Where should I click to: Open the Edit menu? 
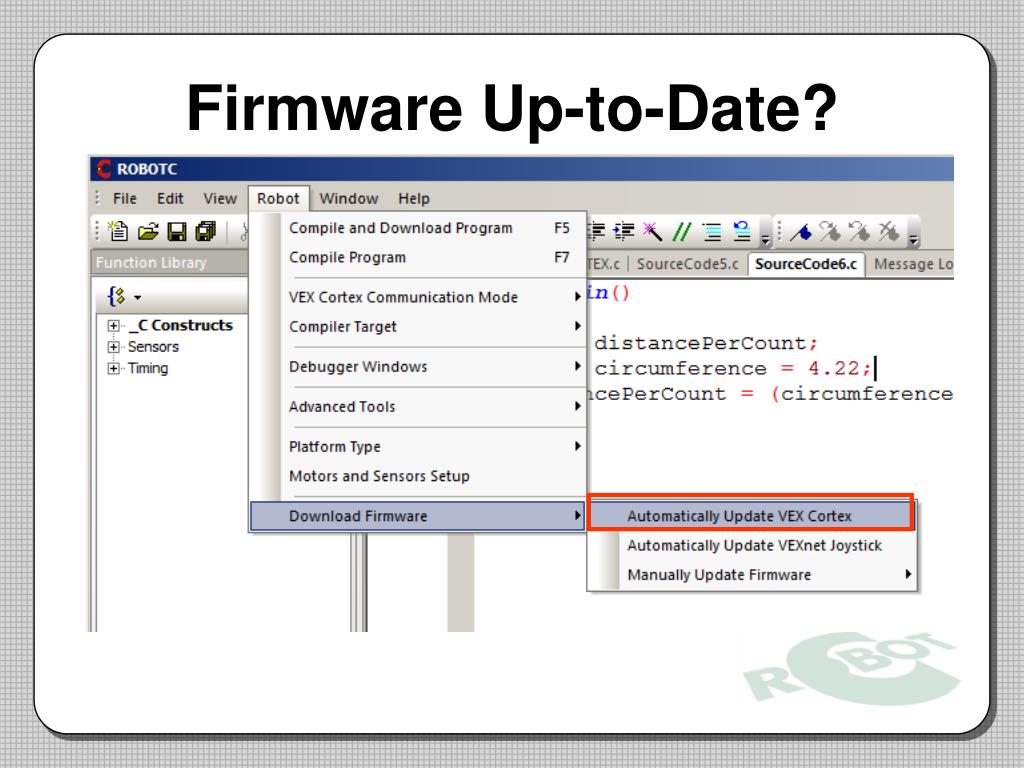[x=170, y=199]
